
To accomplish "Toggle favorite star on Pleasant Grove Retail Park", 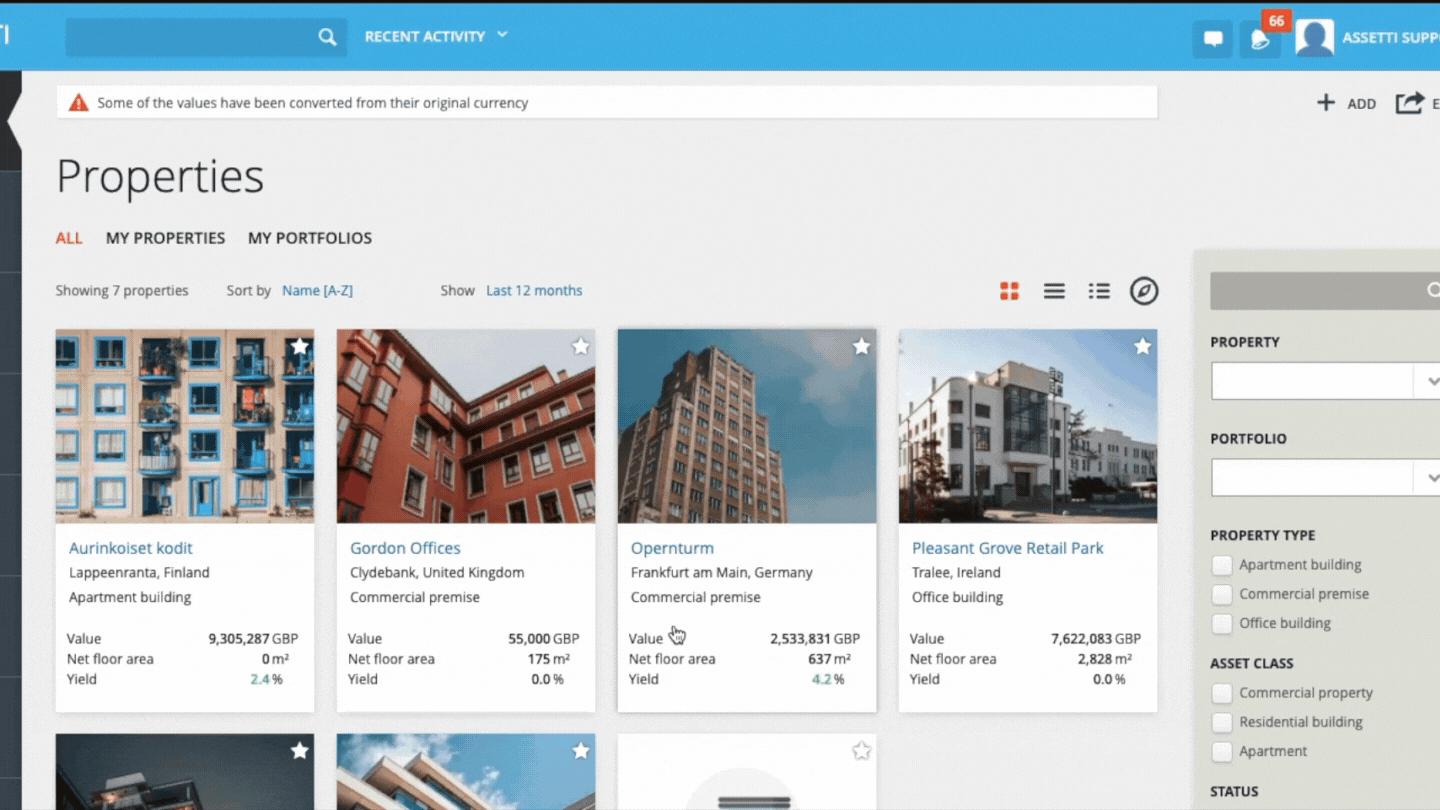I will coord(1142,346).
